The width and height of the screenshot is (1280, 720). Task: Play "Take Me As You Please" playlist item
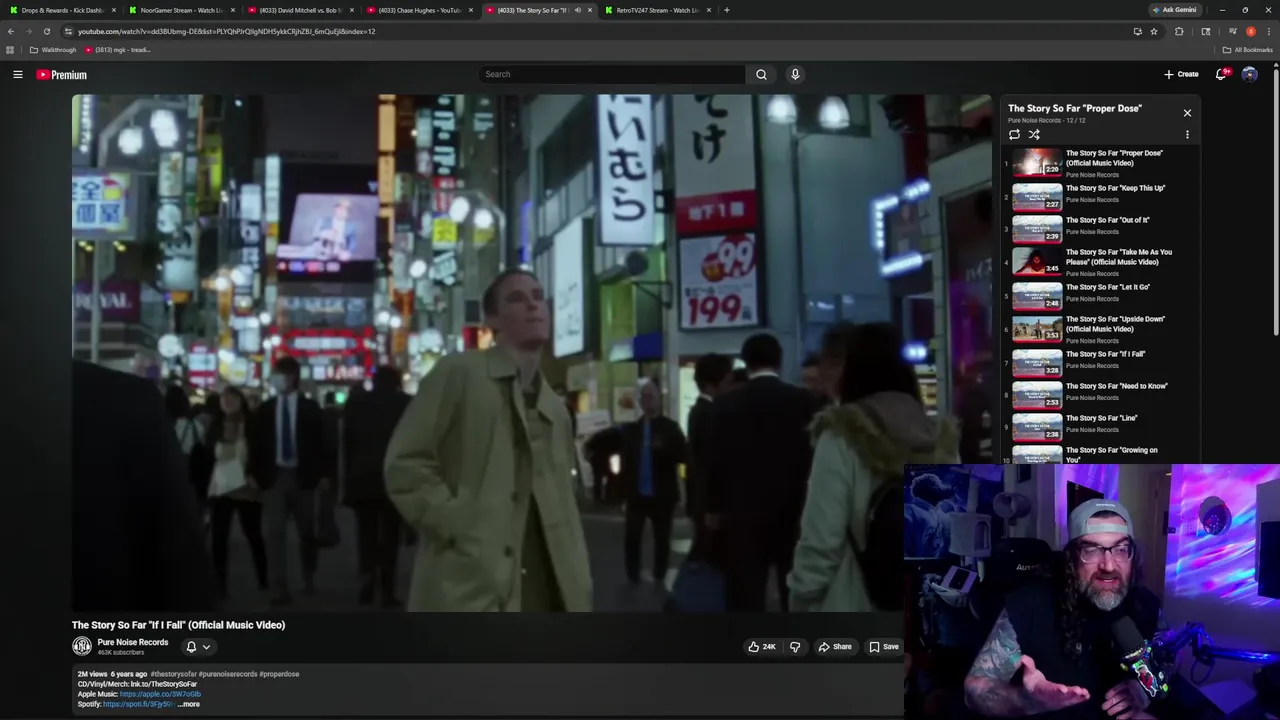pyautogui.click(x=1100, y=262)
